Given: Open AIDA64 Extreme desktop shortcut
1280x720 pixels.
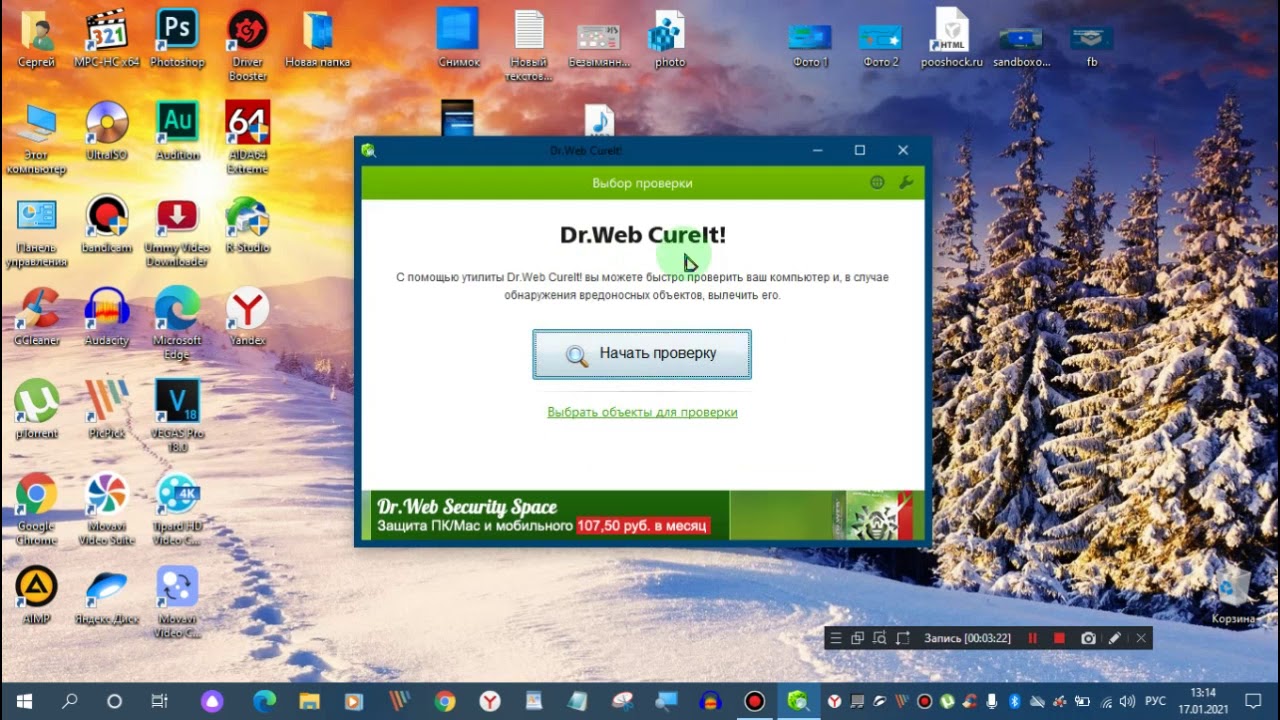Looking at the screenshot, I should coord(247,137).
